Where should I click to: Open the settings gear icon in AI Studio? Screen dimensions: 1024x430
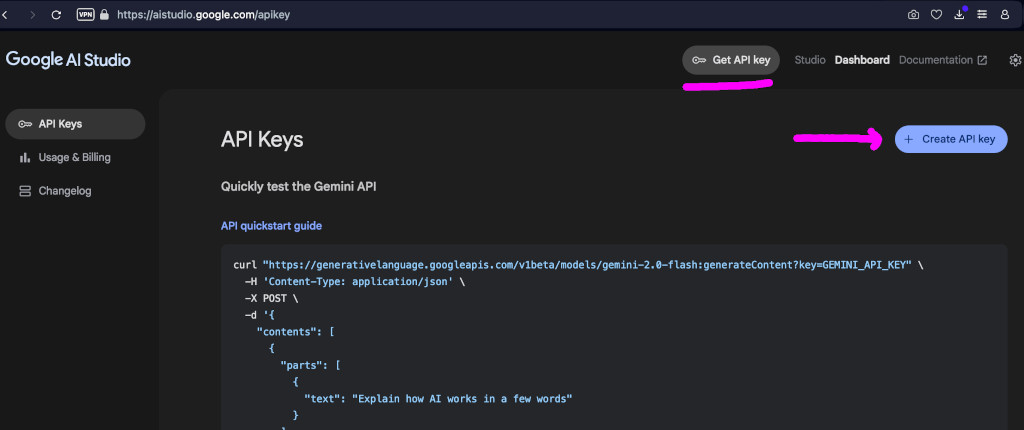point(1016,60)
